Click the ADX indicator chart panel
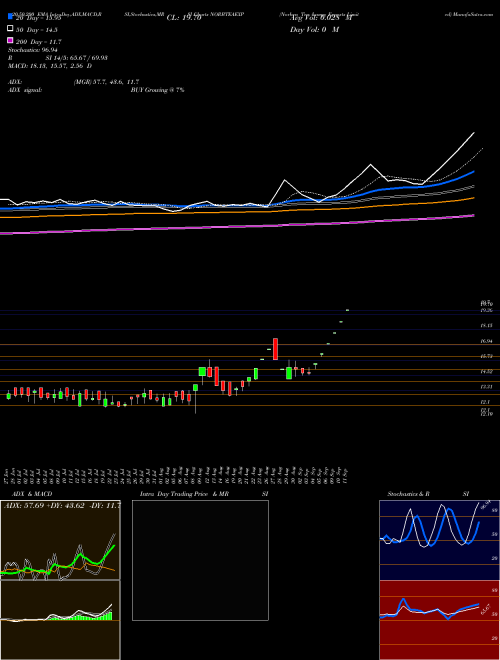The width and height of the screenshot is (500, 660). click(60, 540)
